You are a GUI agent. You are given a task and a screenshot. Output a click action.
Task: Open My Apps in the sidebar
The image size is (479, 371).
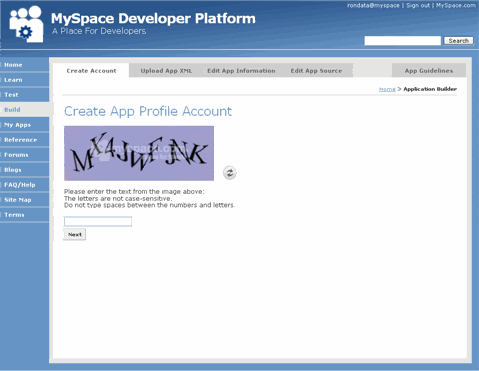(24, 125)
